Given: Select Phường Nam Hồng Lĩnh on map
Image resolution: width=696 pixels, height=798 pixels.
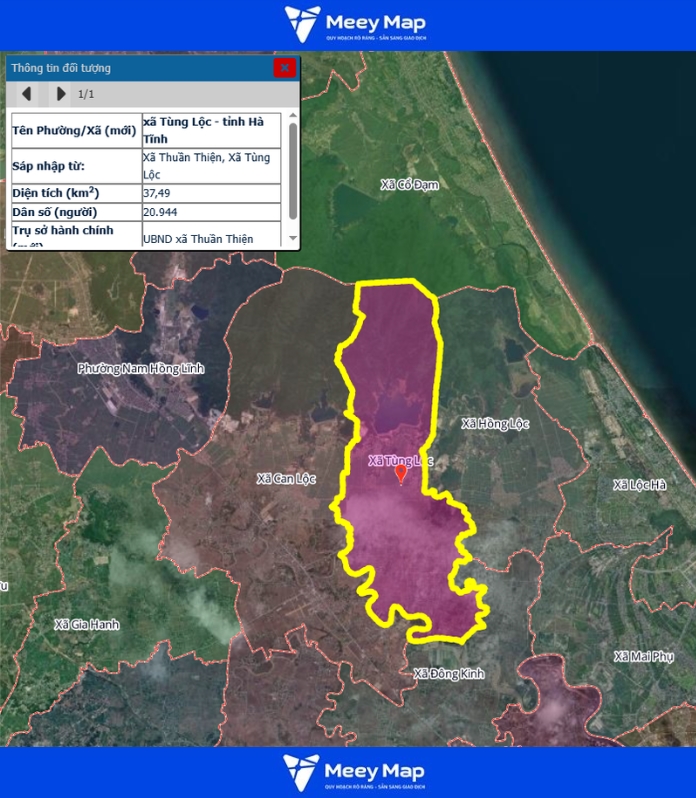Looking at the screenshot, I should pyautogui.click(x=140, y=369).
